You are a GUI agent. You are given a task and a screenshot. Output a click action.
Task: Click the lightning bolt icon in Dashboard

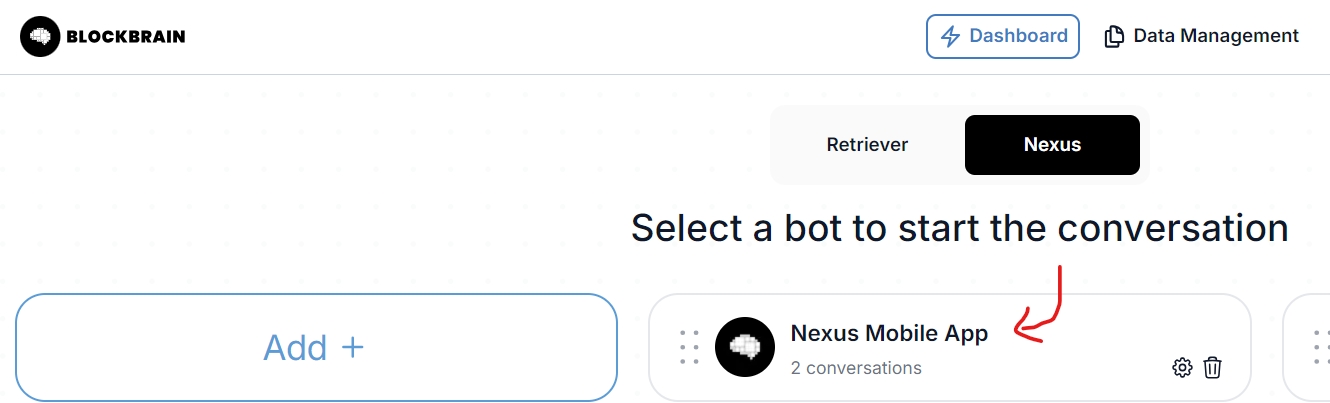click(950, 37)
